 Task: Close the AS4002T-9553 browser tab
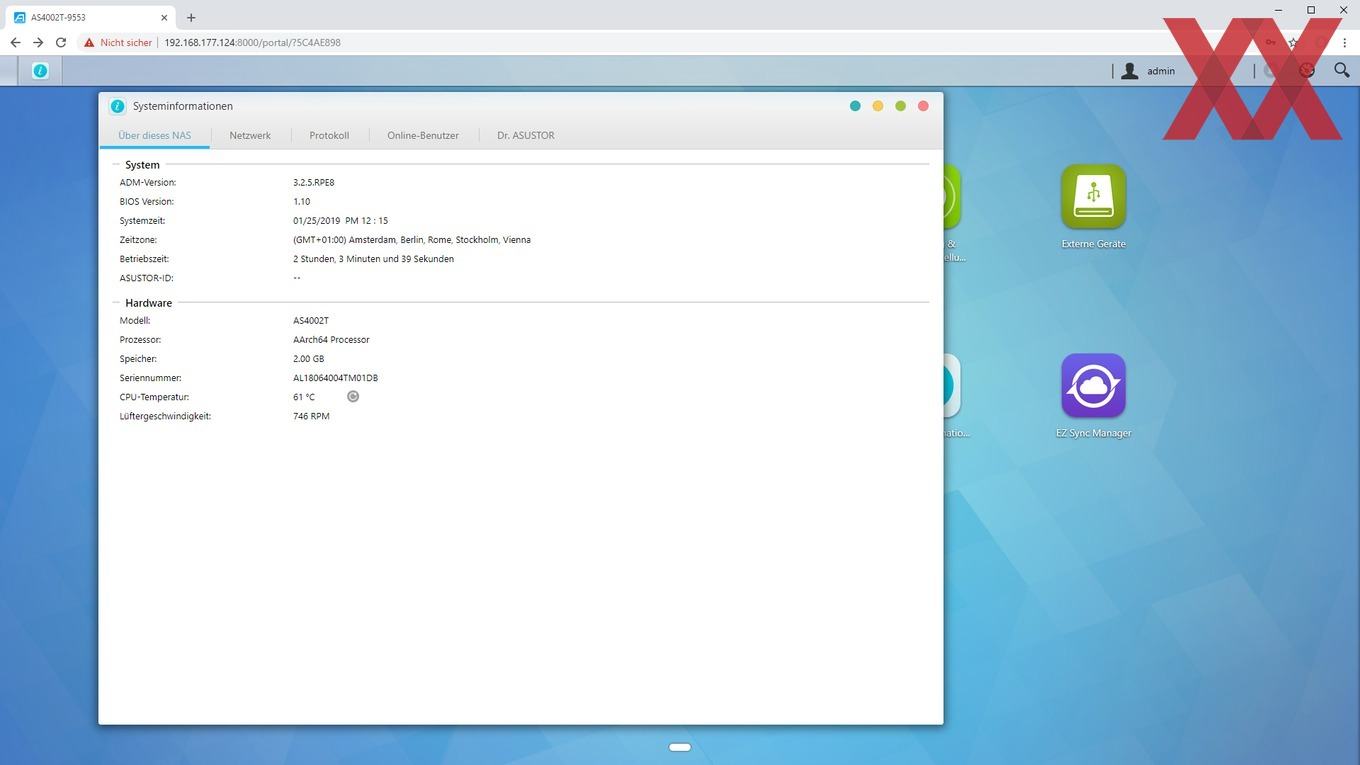(x=164, y=17)
